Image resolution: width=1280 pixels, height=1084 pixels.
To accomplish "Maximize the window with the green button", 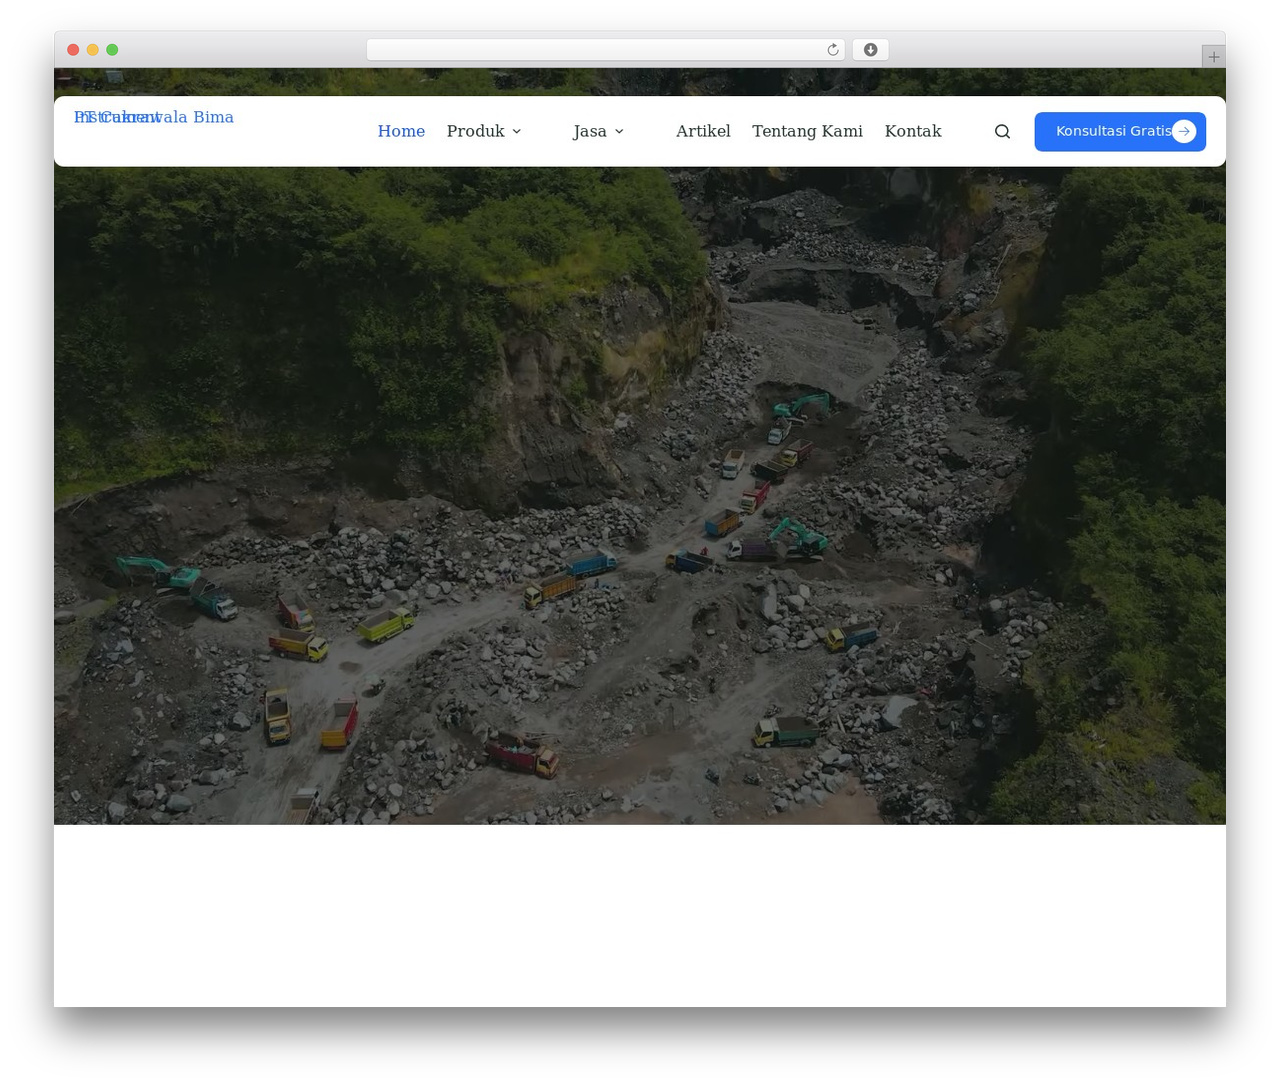I will tap(112, 50).
